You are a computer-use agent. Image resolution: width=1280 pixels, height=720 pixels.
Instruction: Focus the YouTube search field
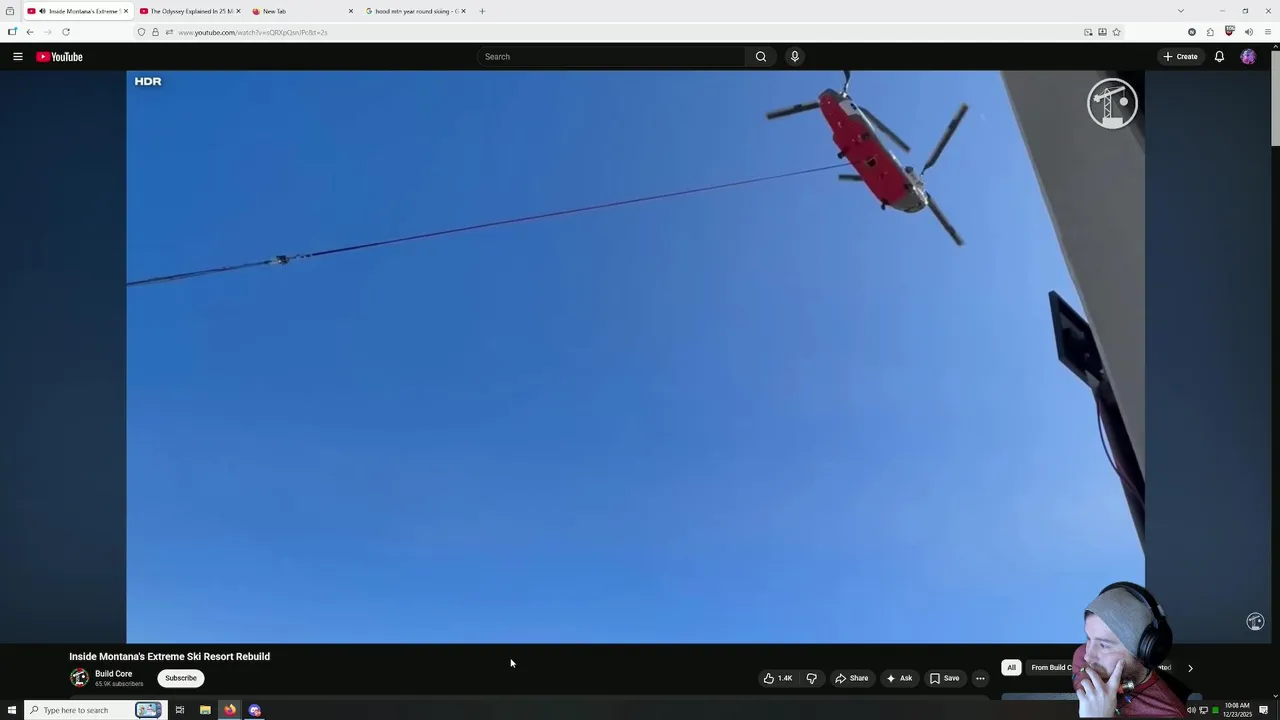[x=611, y=57]
